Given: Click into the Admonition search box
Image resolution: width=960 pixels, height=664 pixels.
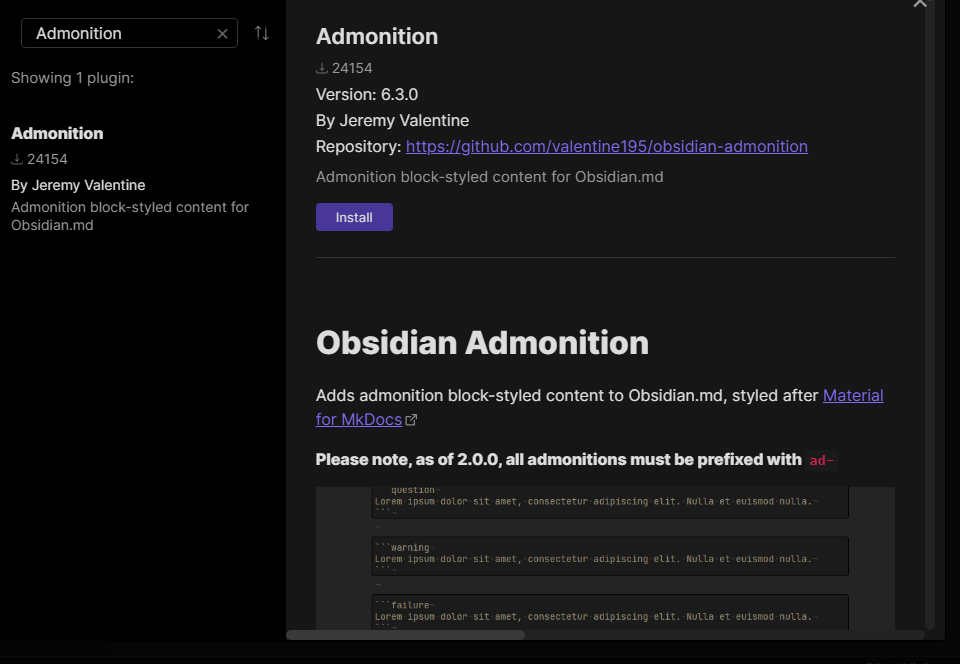Looking at the screenshot, I should coord(120,33).
